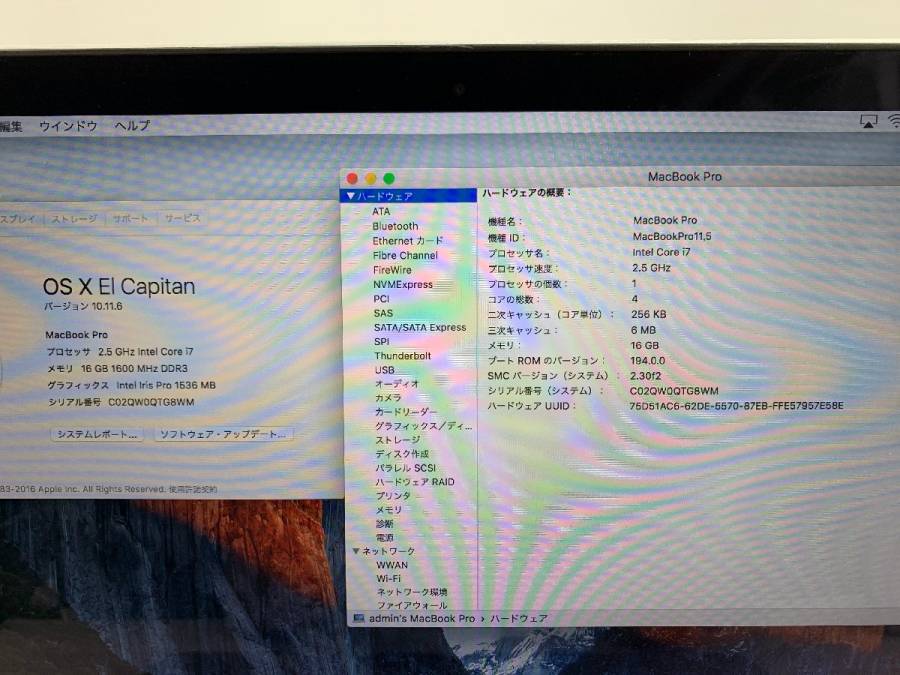Image resolution: width=900 pixels, height=675 pixels.
Task: Open Wi-Fi status menu bar icon
Action: 894,121
